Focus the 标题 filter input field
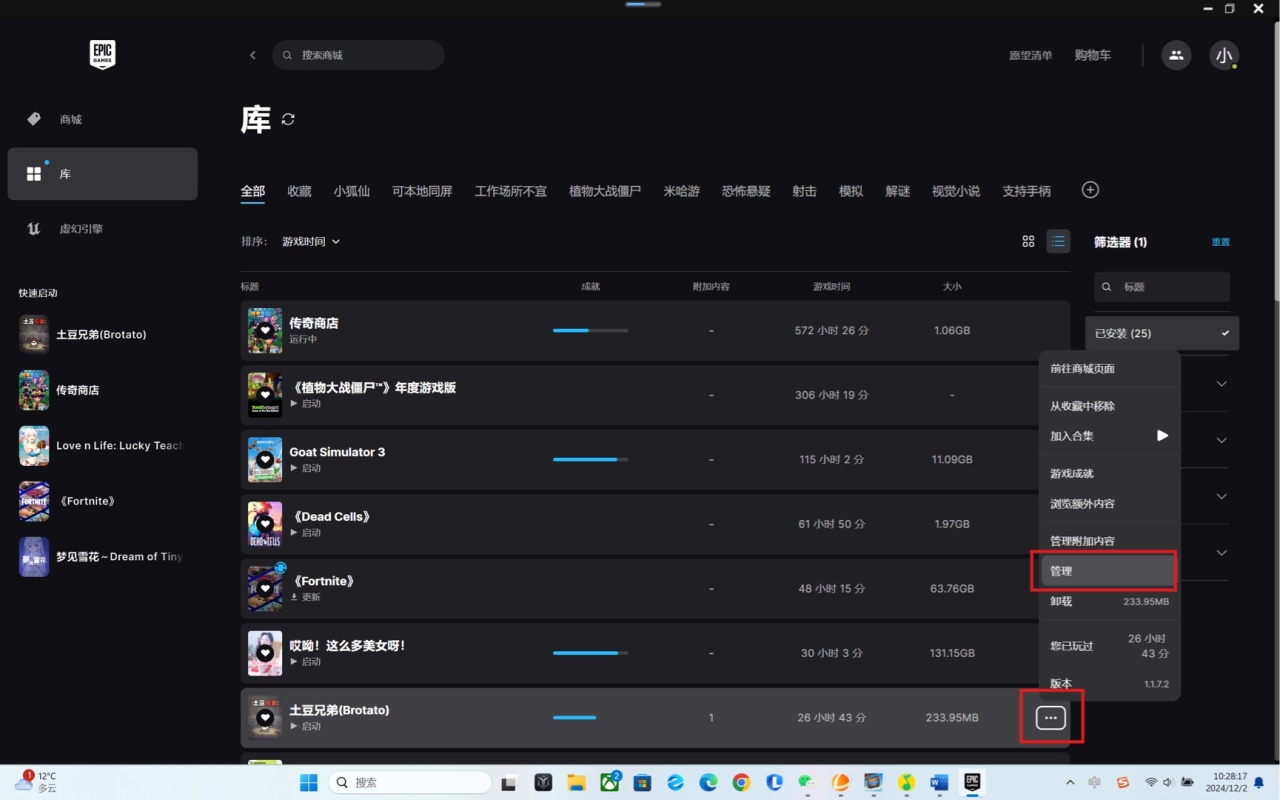This screenshot has height=800, width=1280. click(1162, 287)
